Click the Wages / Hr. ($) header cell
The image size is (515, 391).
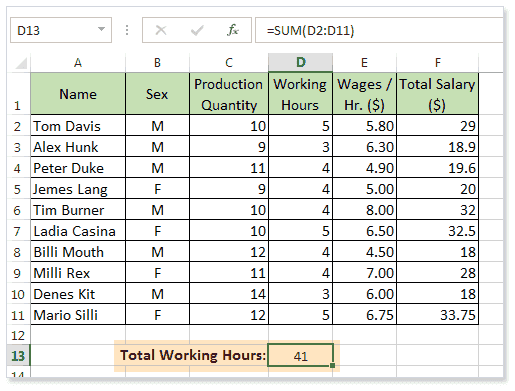(x=364, y=94)
